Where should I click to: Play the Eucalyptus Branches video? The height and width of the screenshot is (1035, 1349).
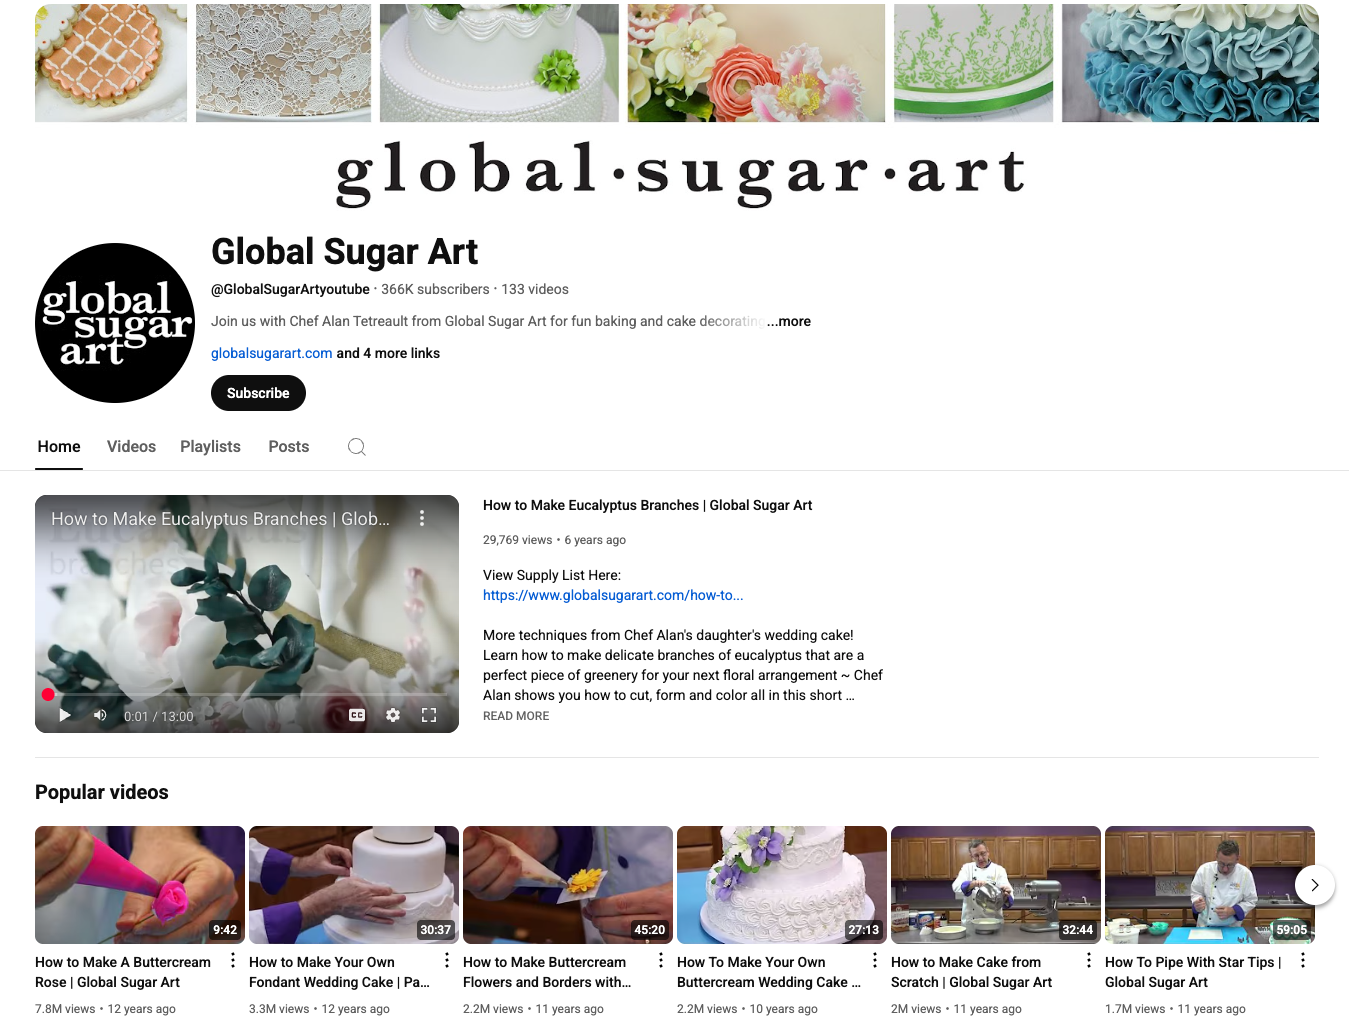click(x=65, y=715)
